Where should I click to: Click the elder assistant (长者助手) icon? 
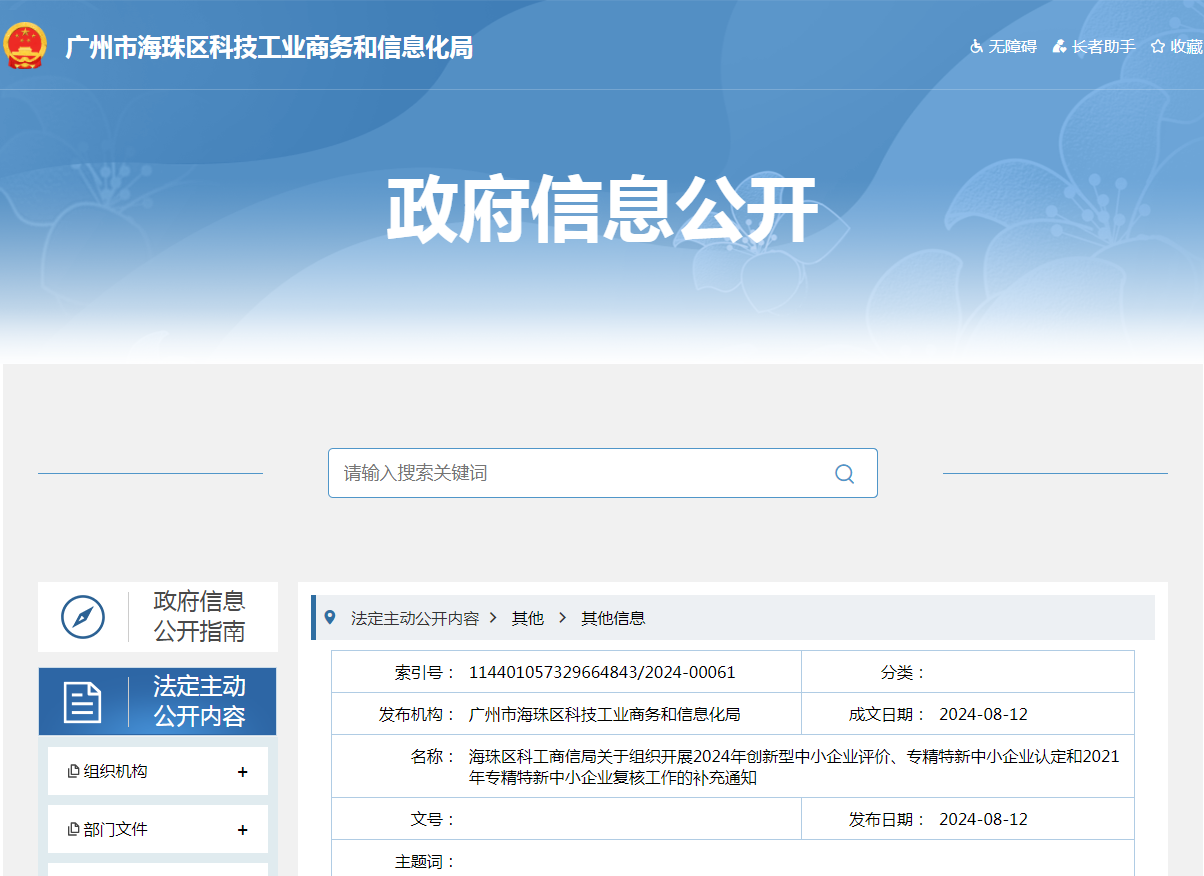(1059, 47)
